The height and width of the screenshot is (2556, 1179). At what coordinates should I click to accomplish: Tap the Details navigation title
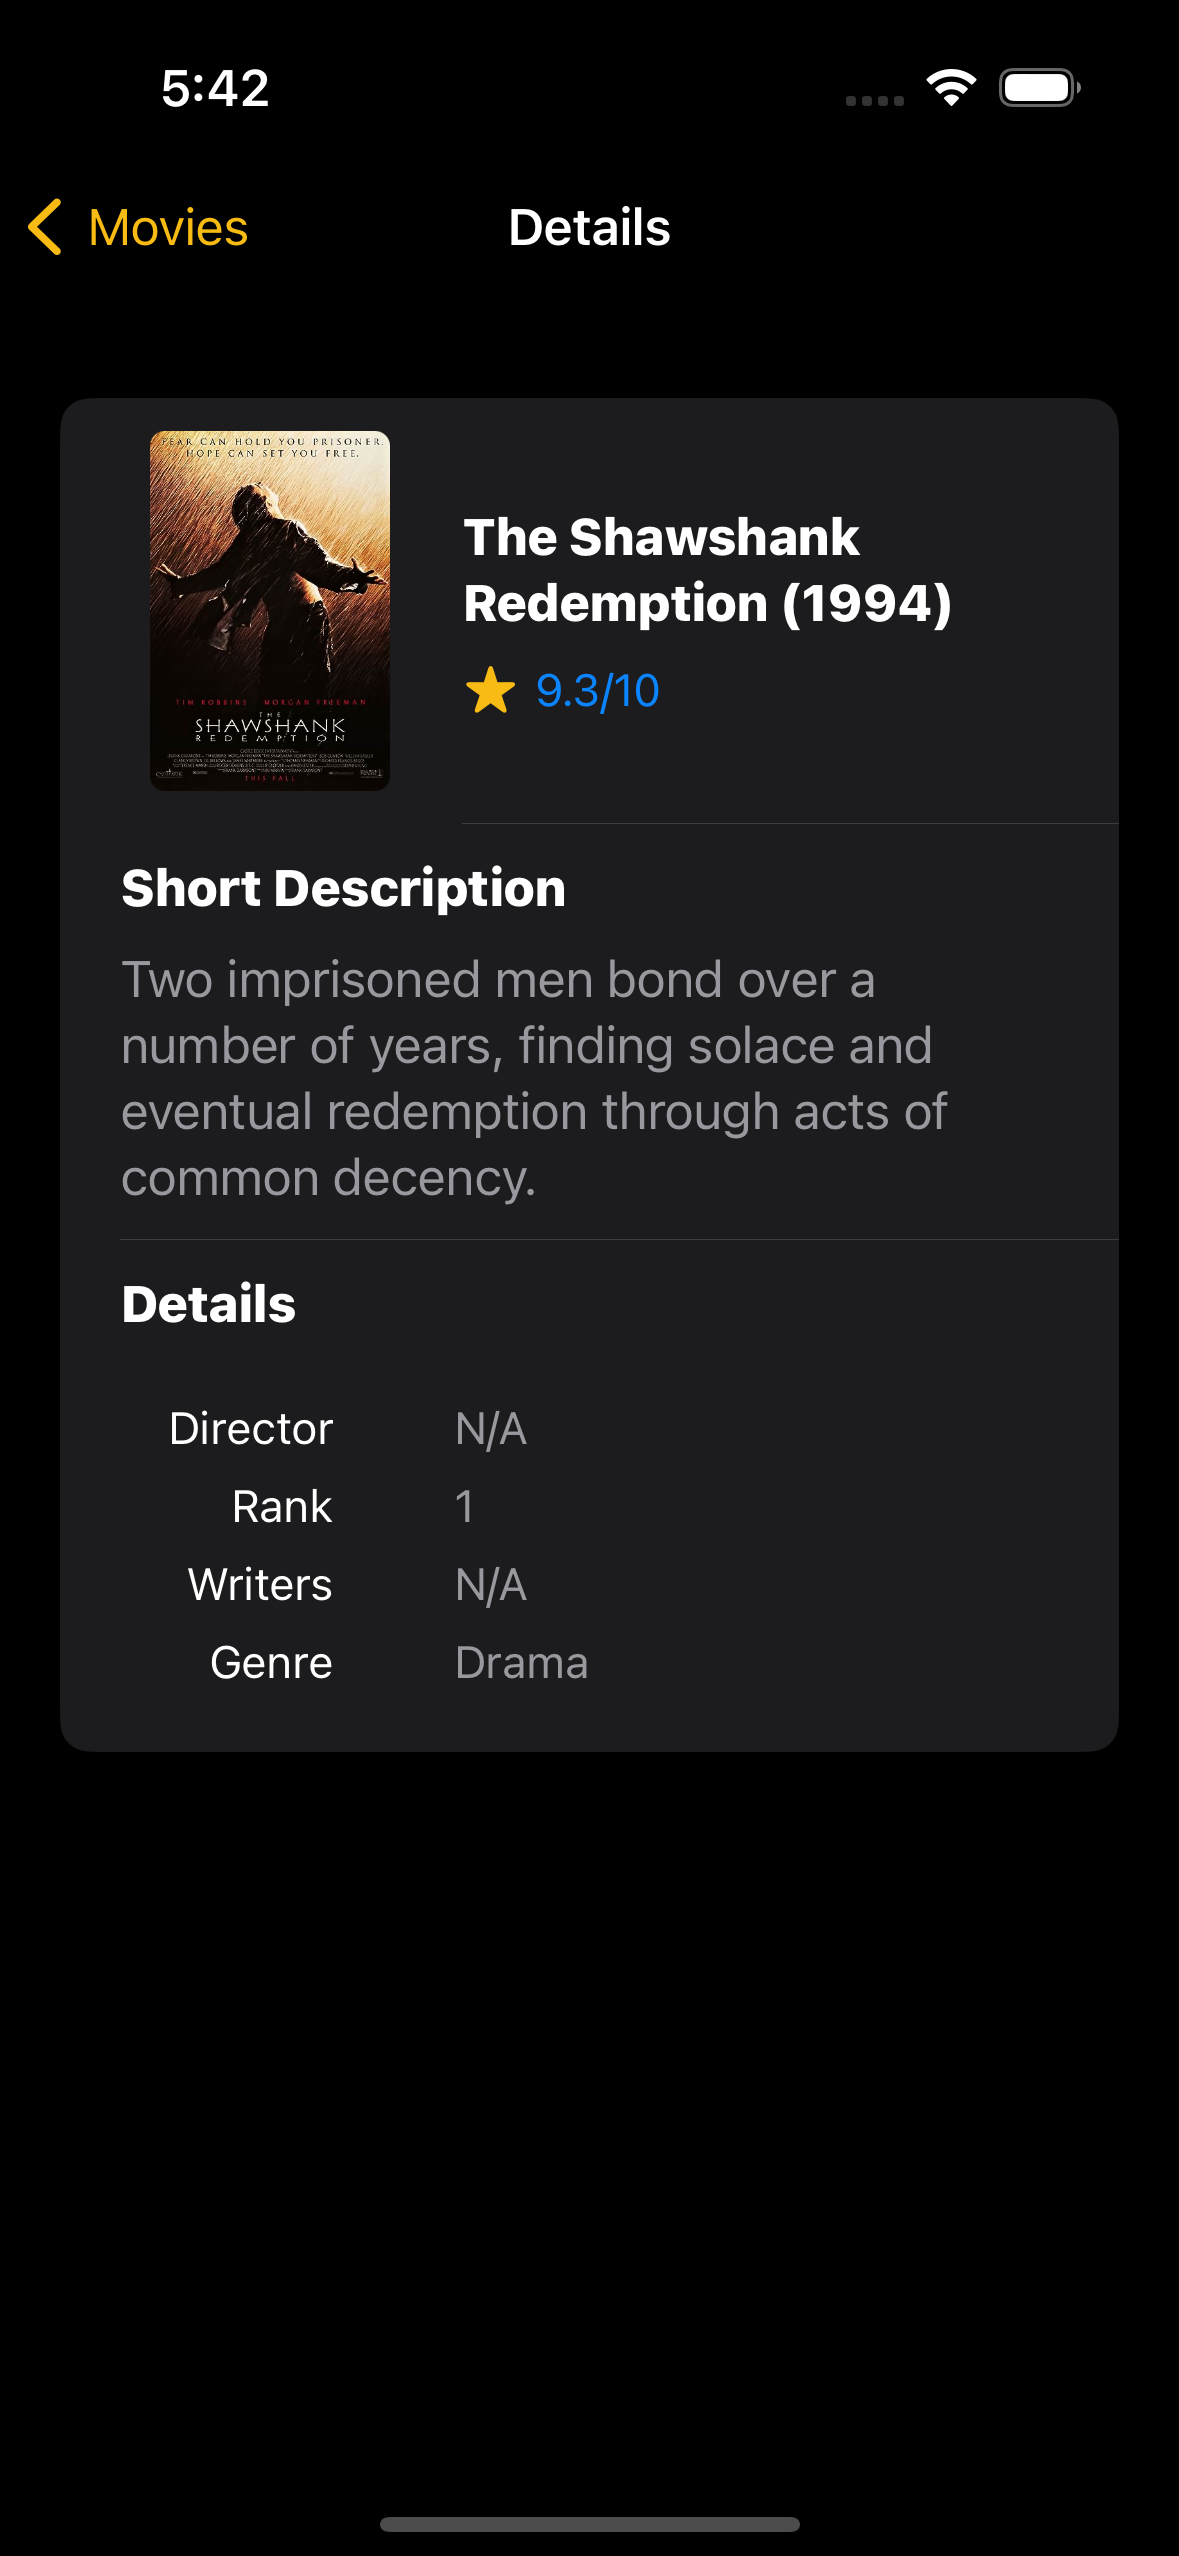(589, 227)
